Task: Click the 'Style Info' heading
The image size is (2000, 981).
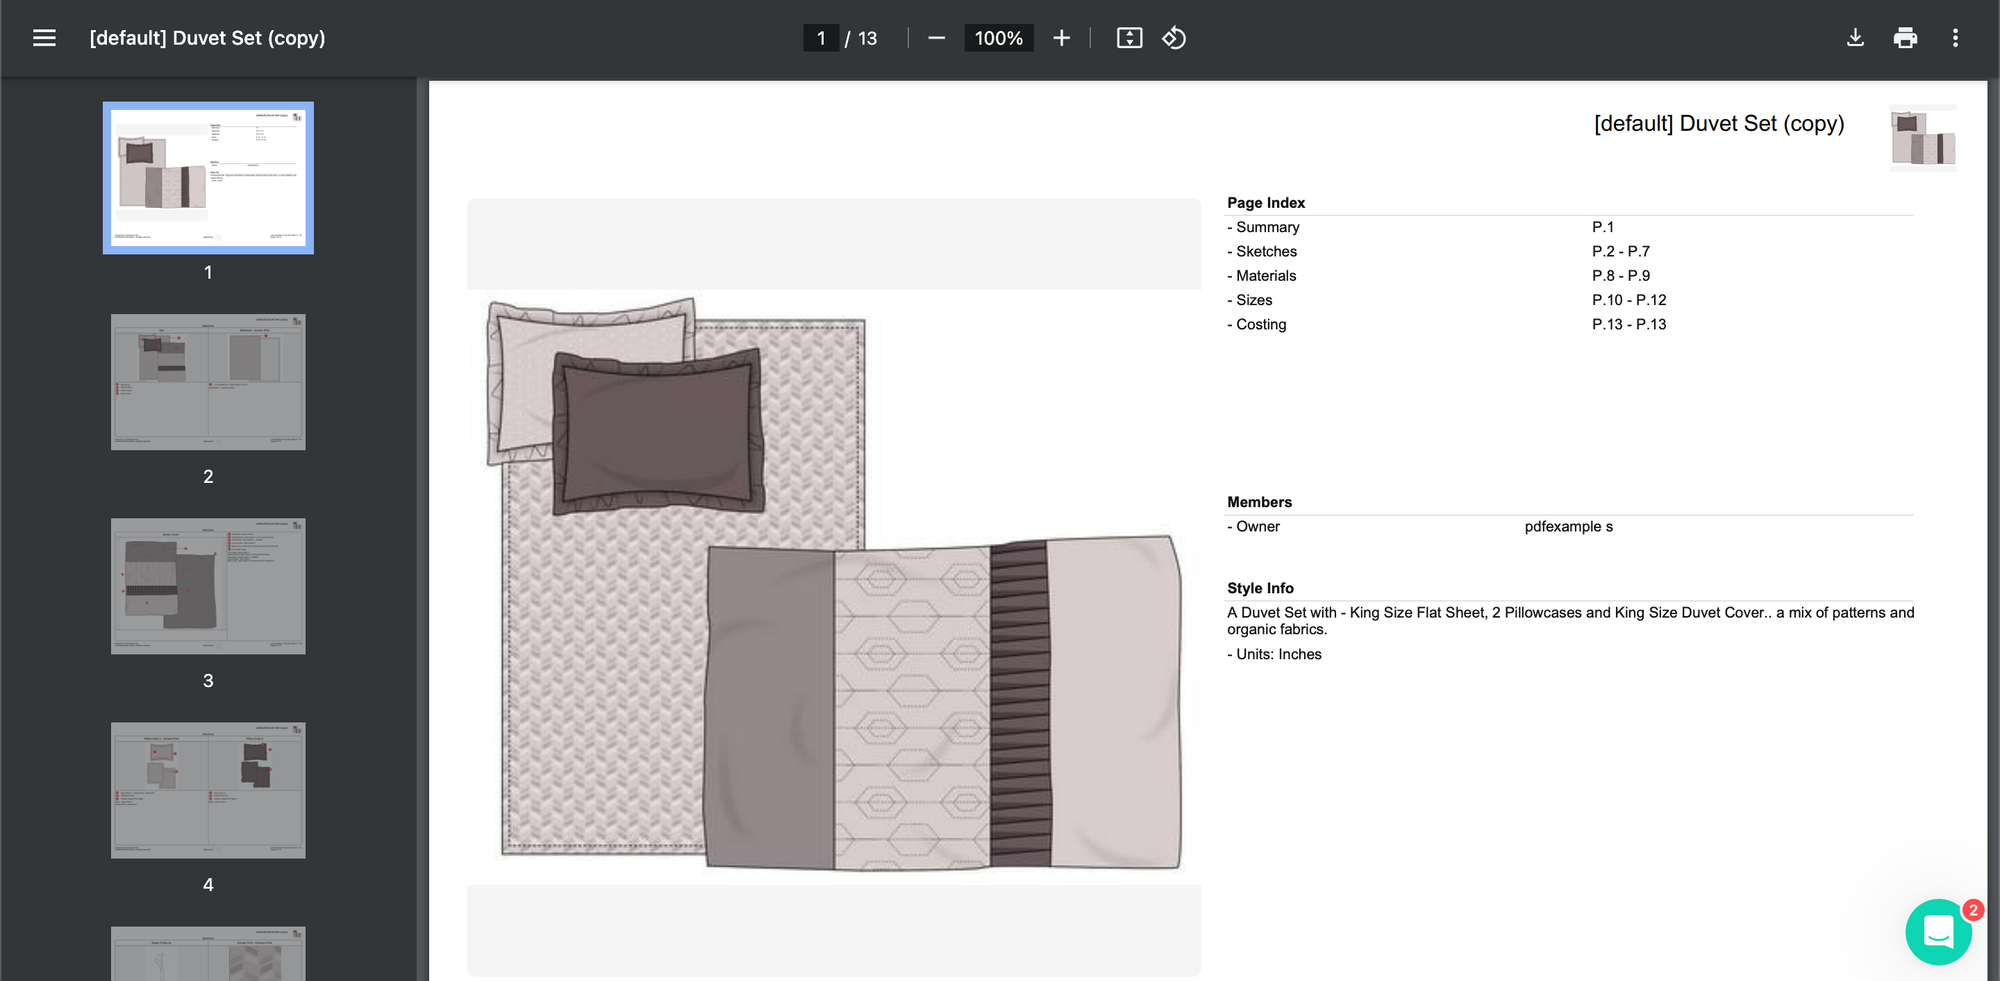Action: [x=1260, y=588]
